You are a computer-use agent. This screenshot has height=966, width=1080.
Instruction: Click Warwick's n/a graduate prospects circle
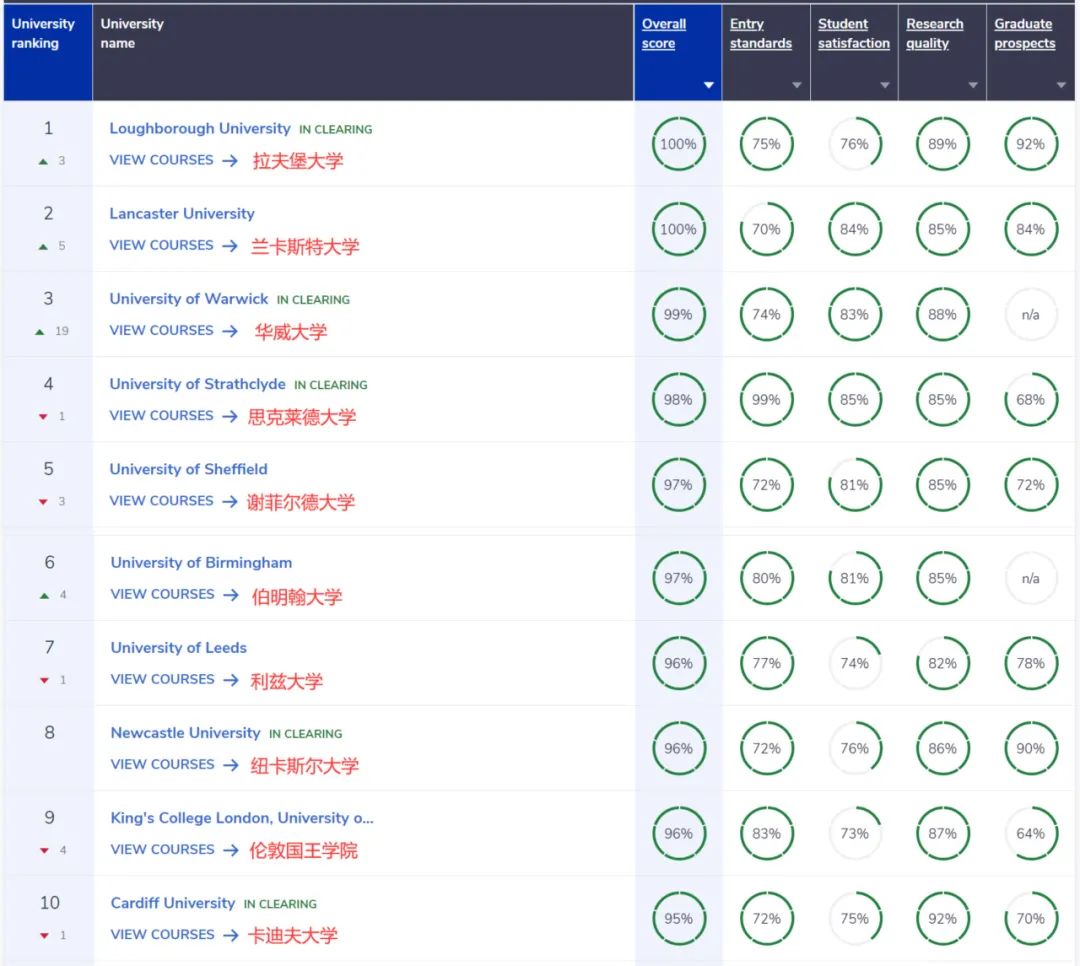(x=1030, y=314)
